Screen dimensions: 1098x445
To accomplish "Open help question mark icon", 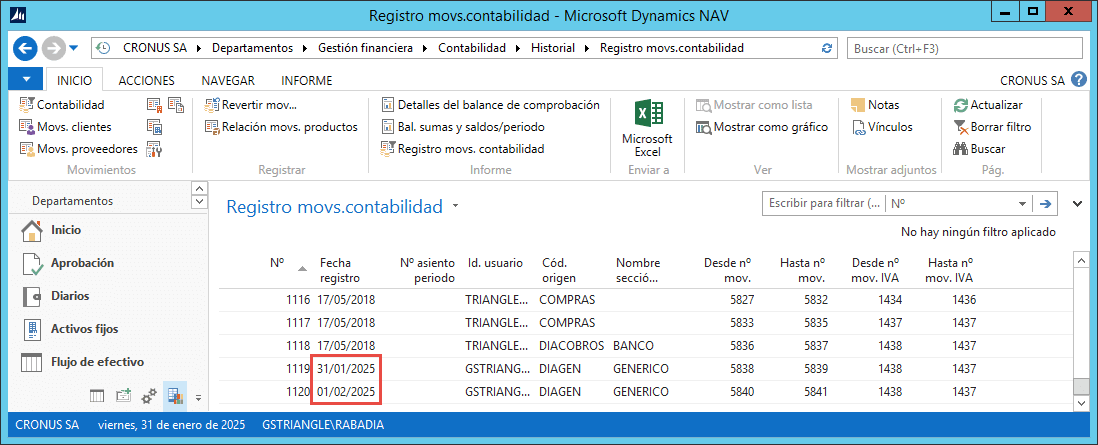I will [1079, 80].
